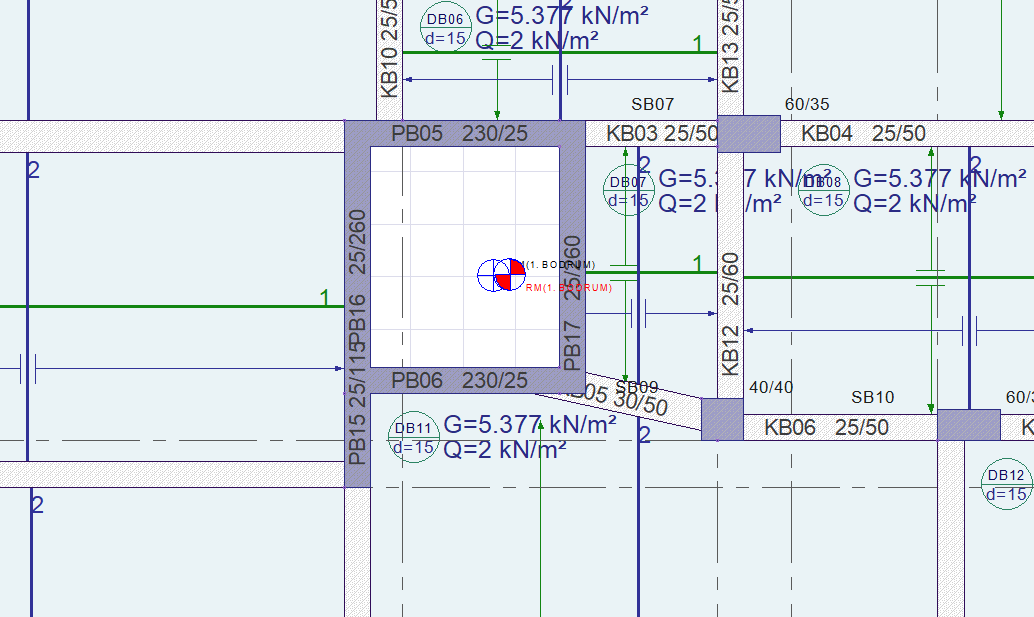This screenshot has width=1034, height=617.
Task: Select shear wall PB05 230/25 label
Action: (460, 133)
